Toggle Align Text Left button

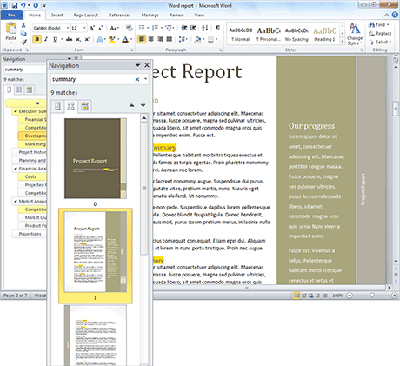[x=142, y=39]
